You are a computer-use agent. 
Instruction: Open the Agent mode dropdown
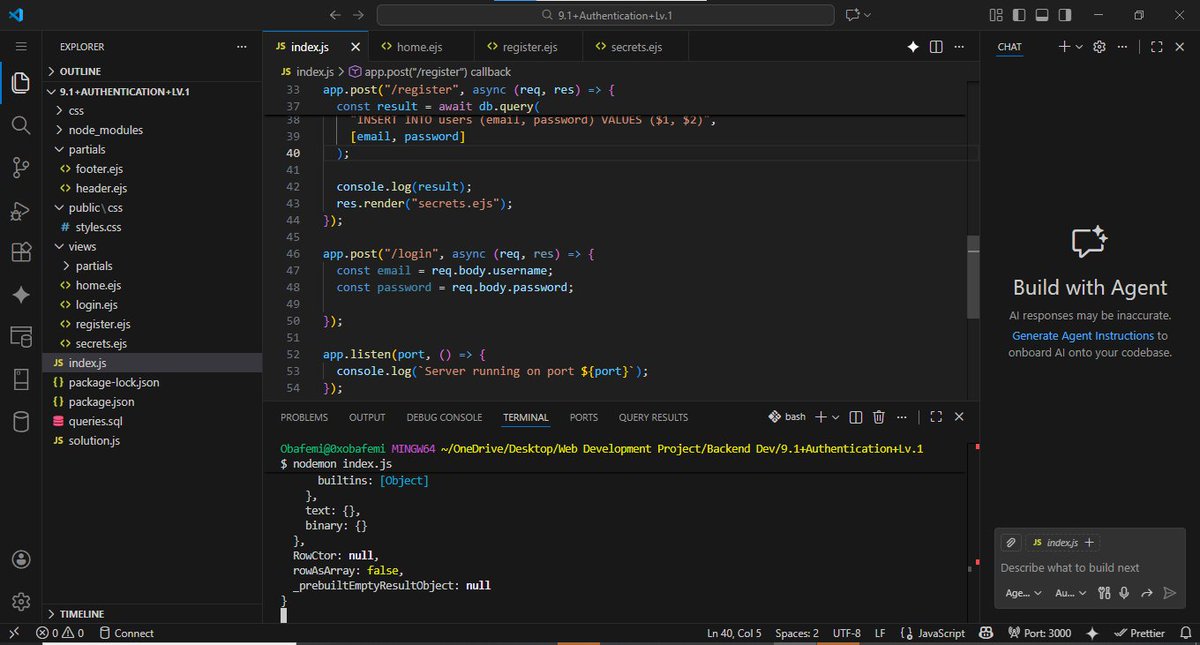1022,593
